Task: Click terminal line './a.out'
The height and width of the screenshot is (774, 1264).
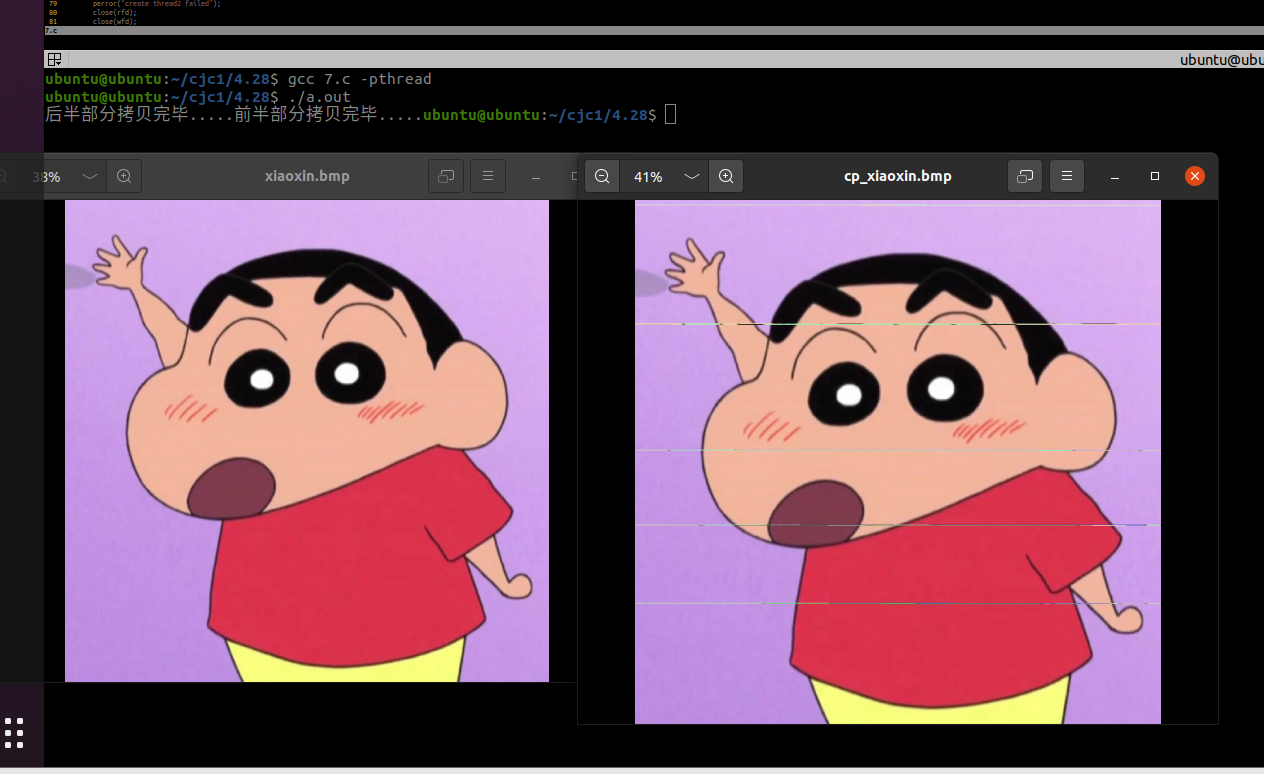Action: pos(319,97)
